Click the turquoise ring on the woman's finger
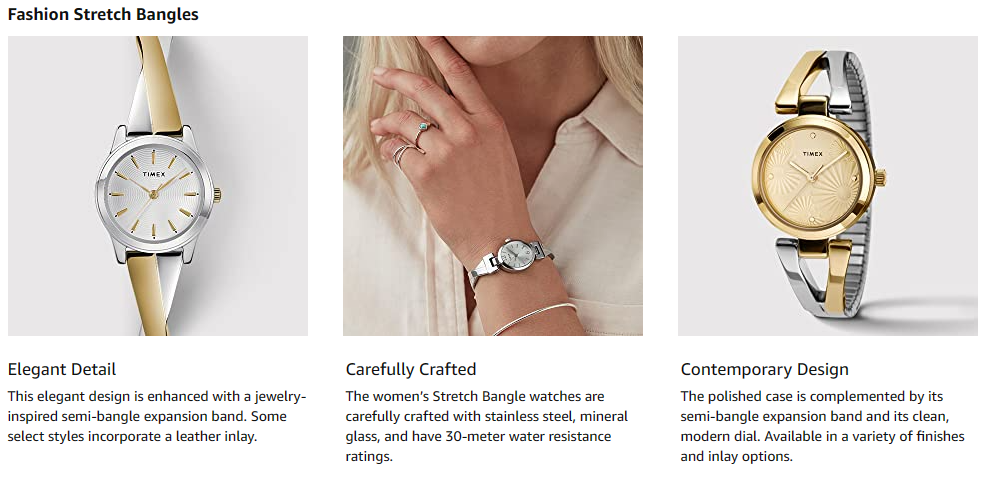987x493 pixels. click(x=422, y=127)
